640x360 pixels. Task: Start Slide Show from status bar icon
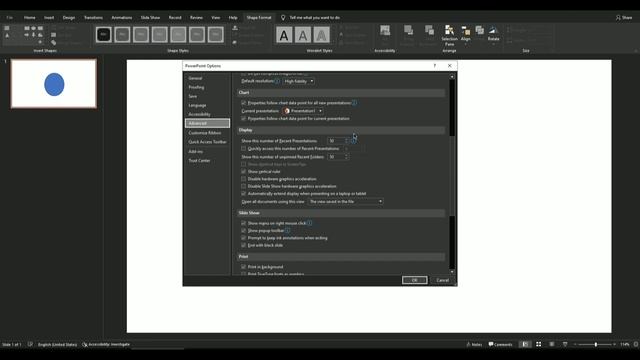(565, 344)
